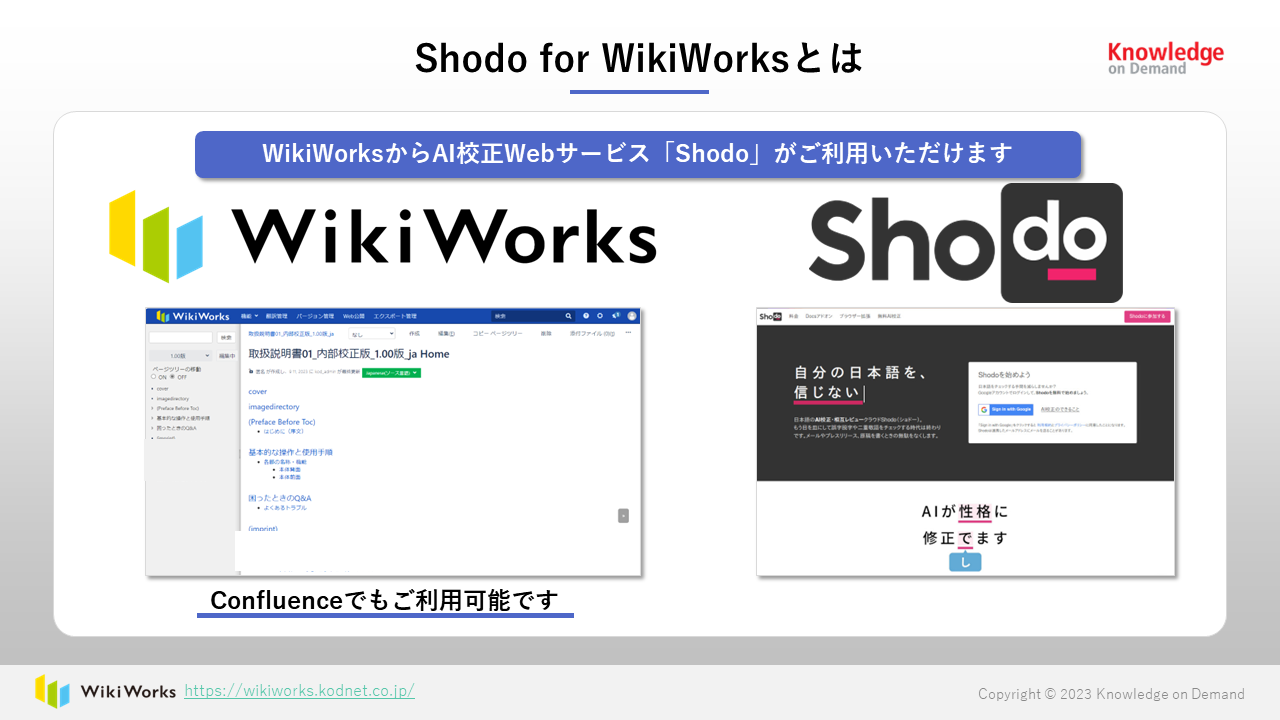Image resolution: width=1280 pixels, height=720 pixels.
Task: Open the wikiworks.kodnet.co.jp link
Action: (x=299, y=690)
